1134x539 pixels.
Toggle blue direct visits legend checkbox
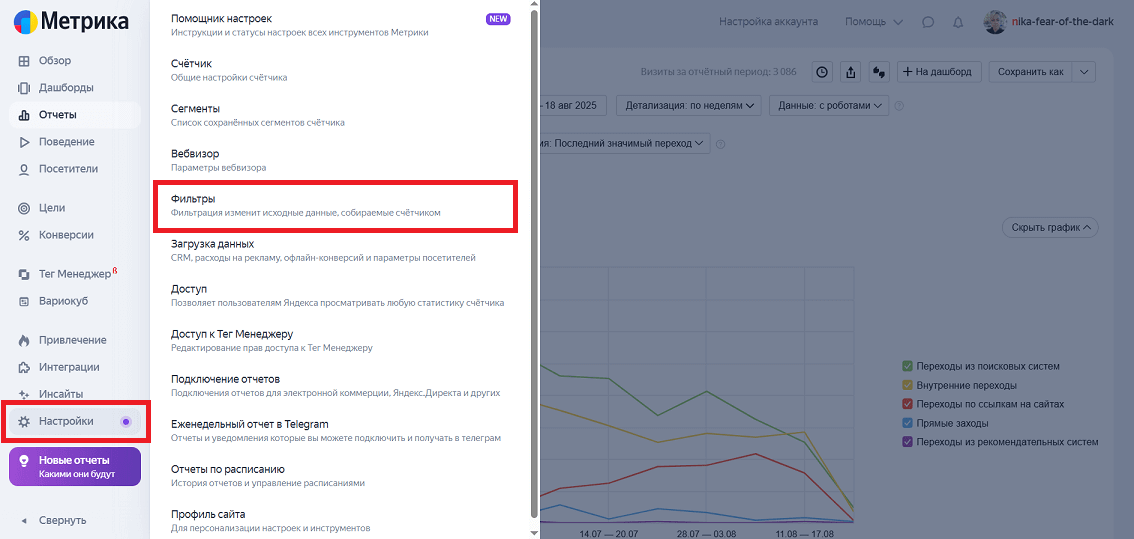(x=907, y=423)
